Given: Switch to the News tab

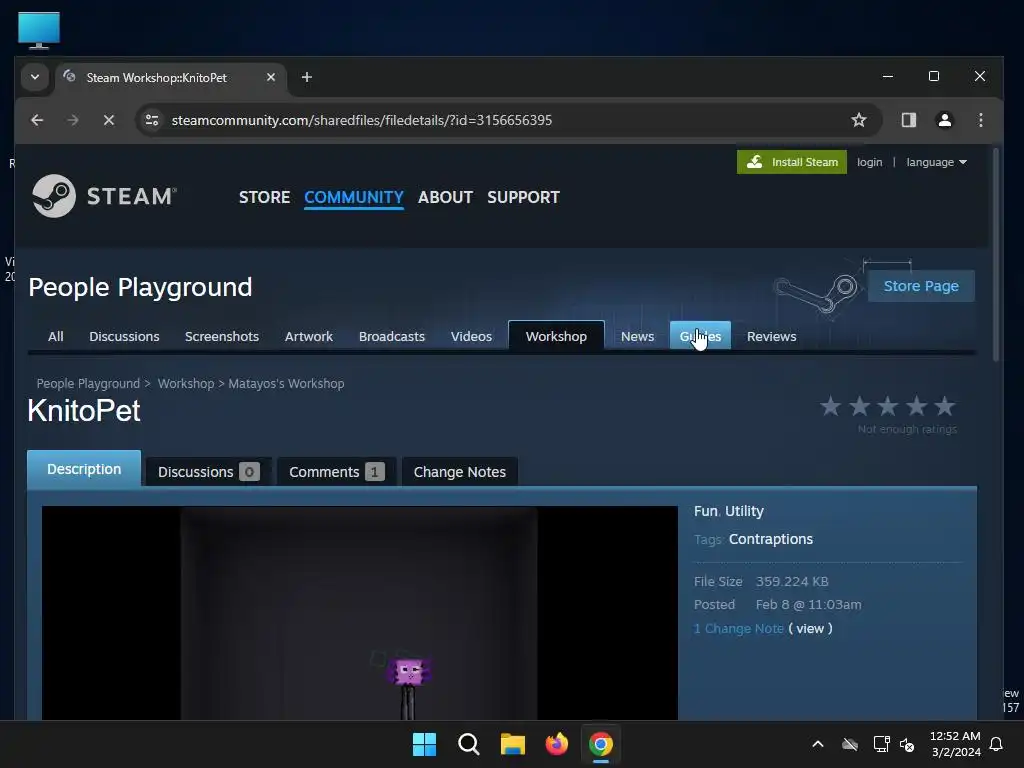Looking at the screenshot, I should tap(637, 336).
